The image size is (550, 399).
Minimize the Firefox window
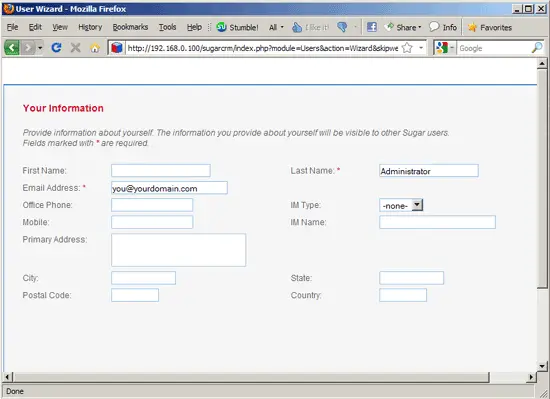pyautogui.click(x=517, y=9)
